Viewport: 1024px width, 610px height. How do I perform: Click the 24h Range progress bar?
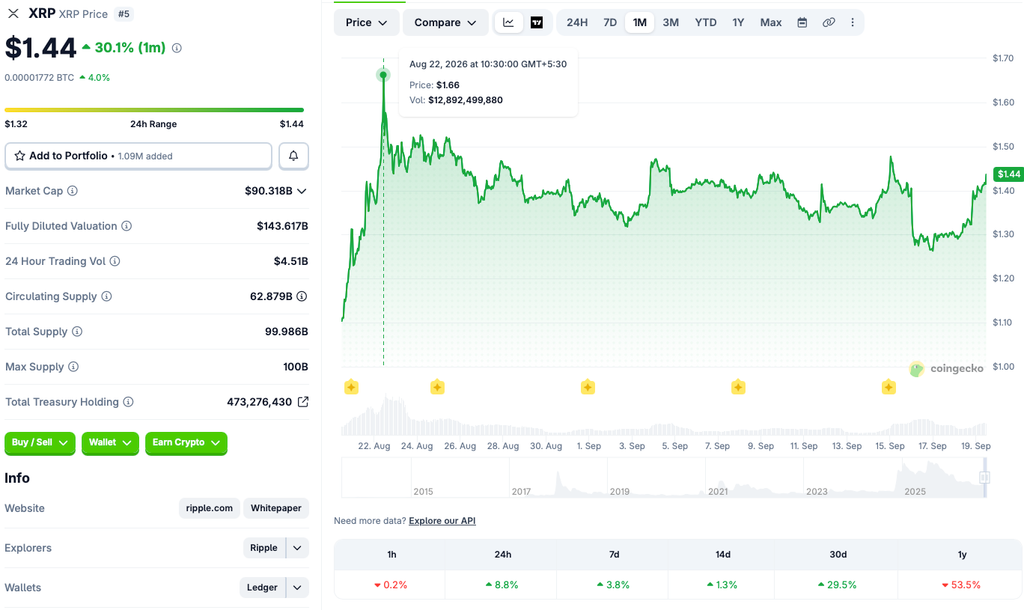[x=154, y=110]
